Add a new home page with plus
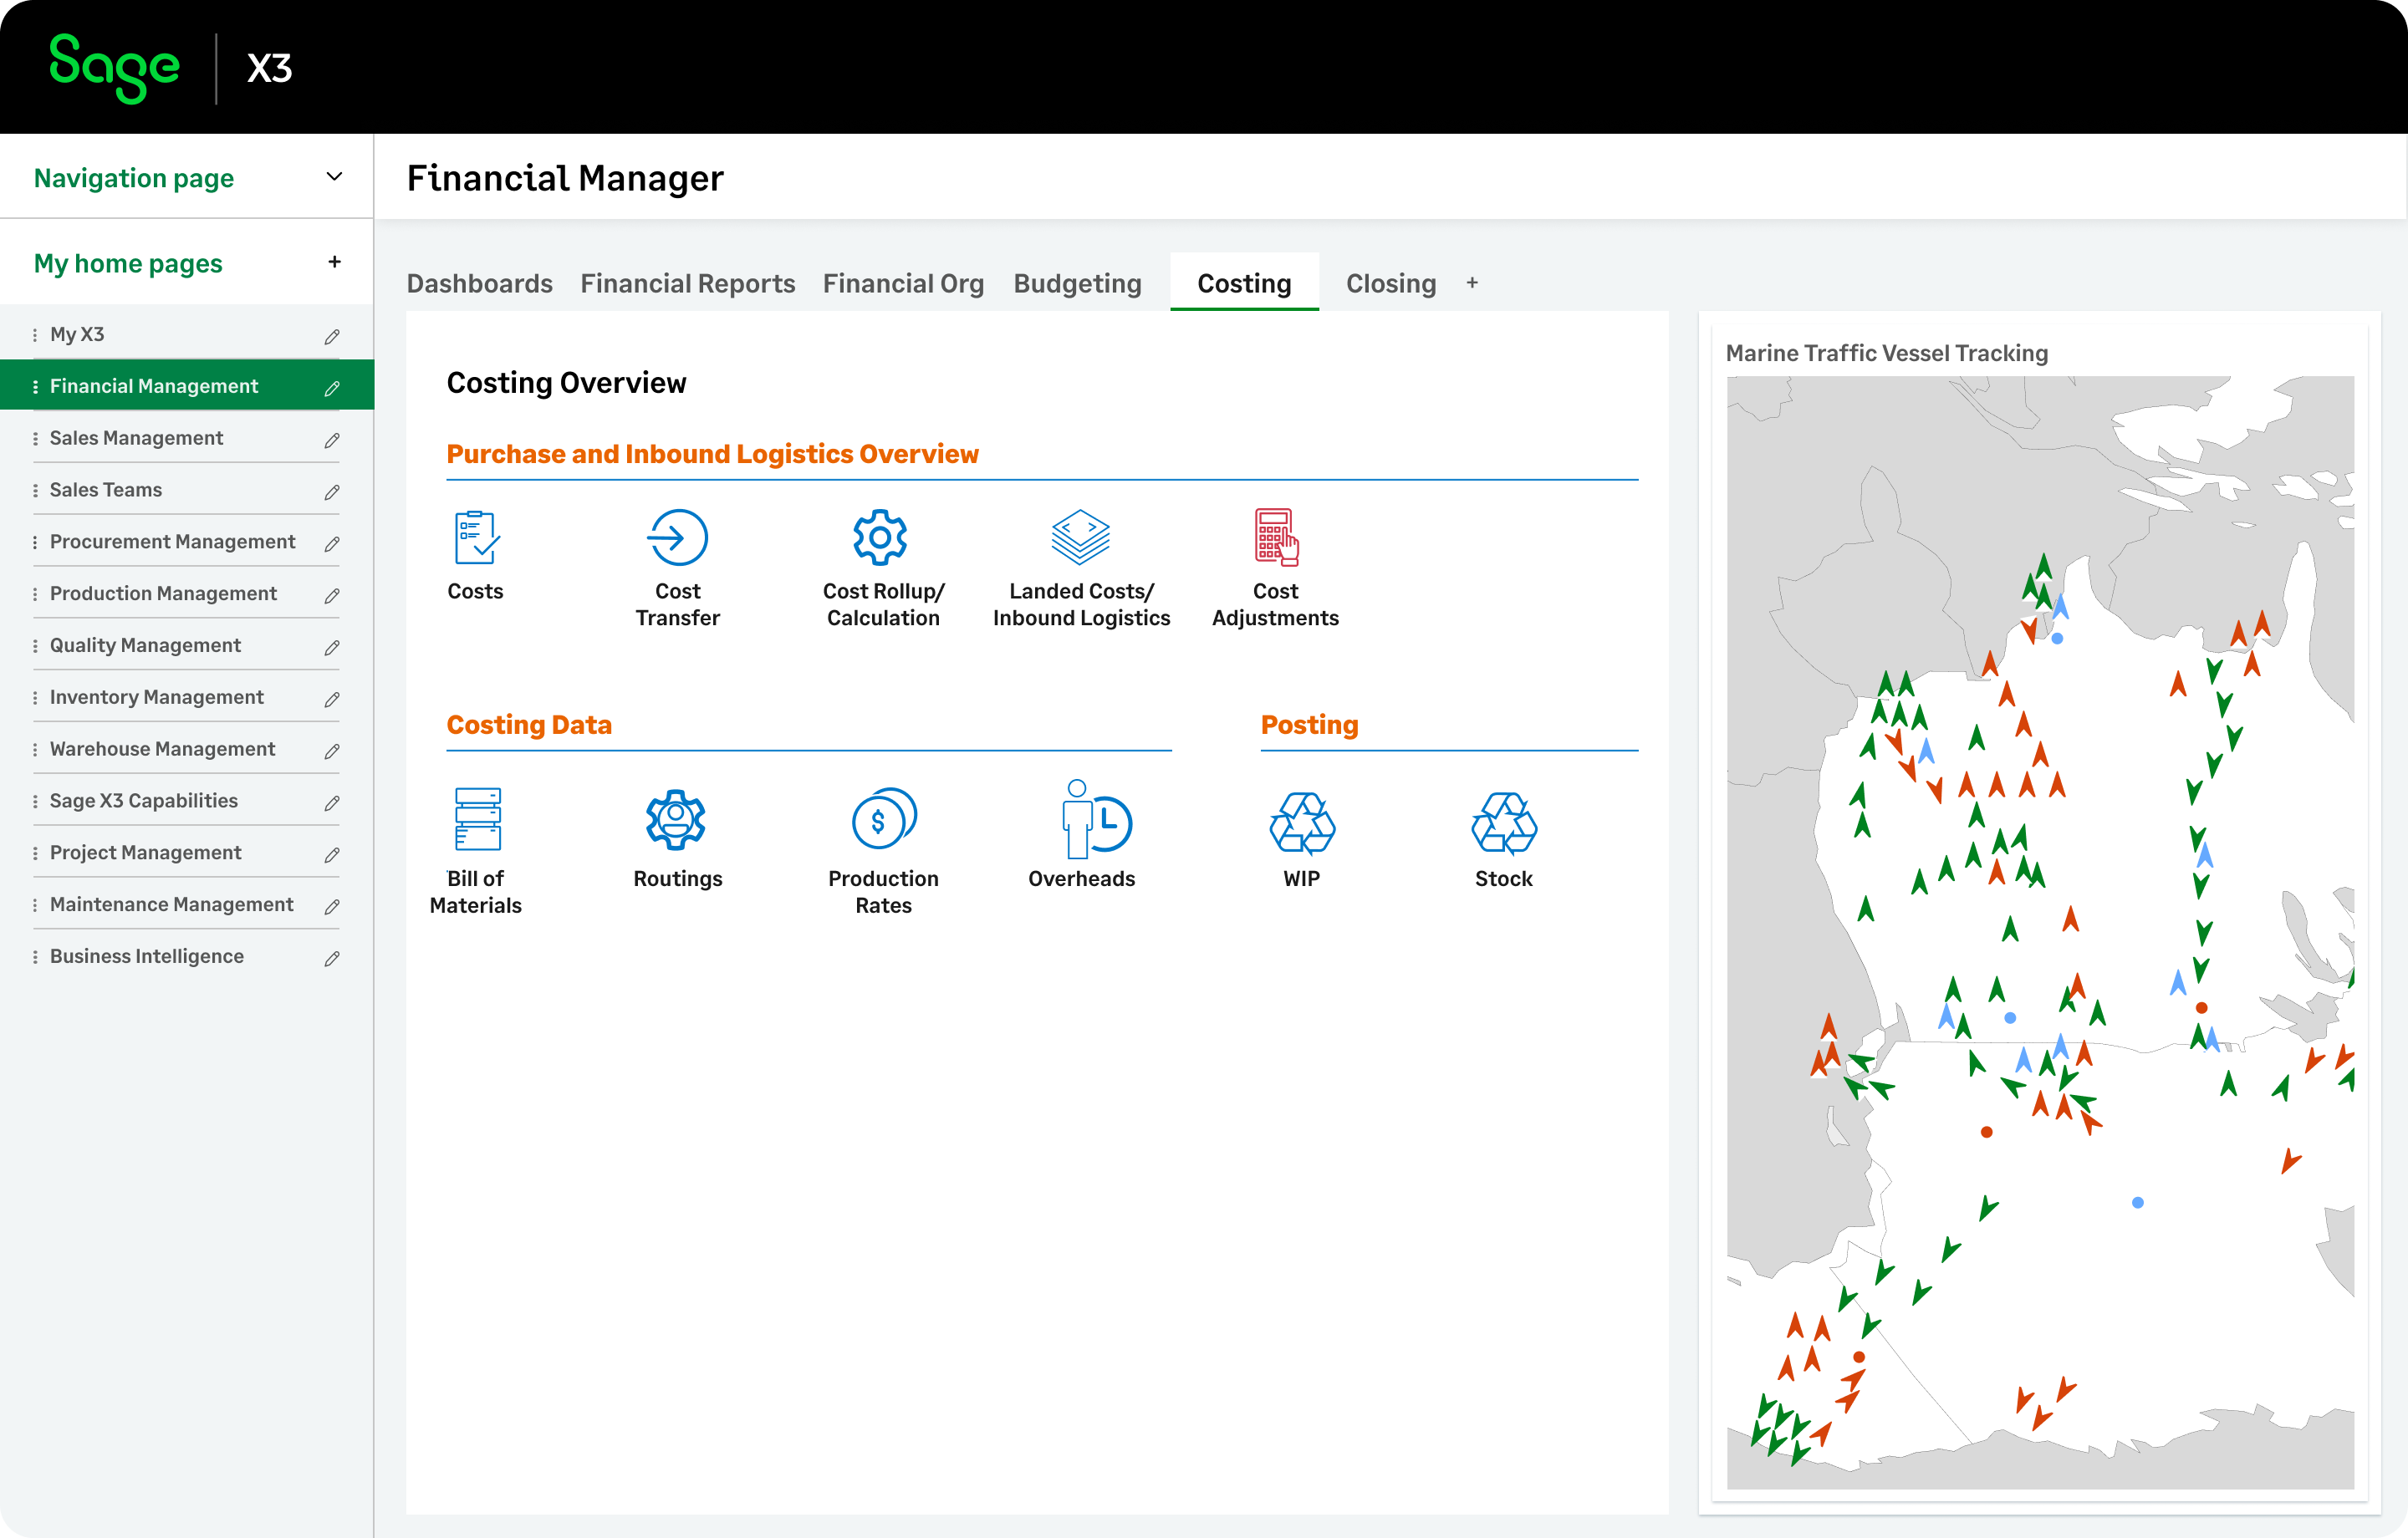Image resolution: width=2408 pixels, height=1538 pixels. [334, 262]
